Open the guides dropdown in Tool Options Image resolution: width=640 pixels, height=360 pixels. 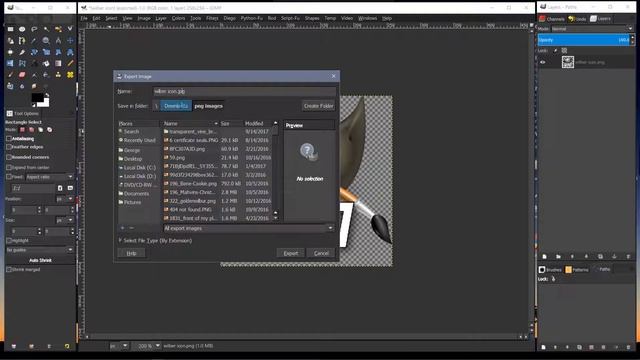pos(40,250)
